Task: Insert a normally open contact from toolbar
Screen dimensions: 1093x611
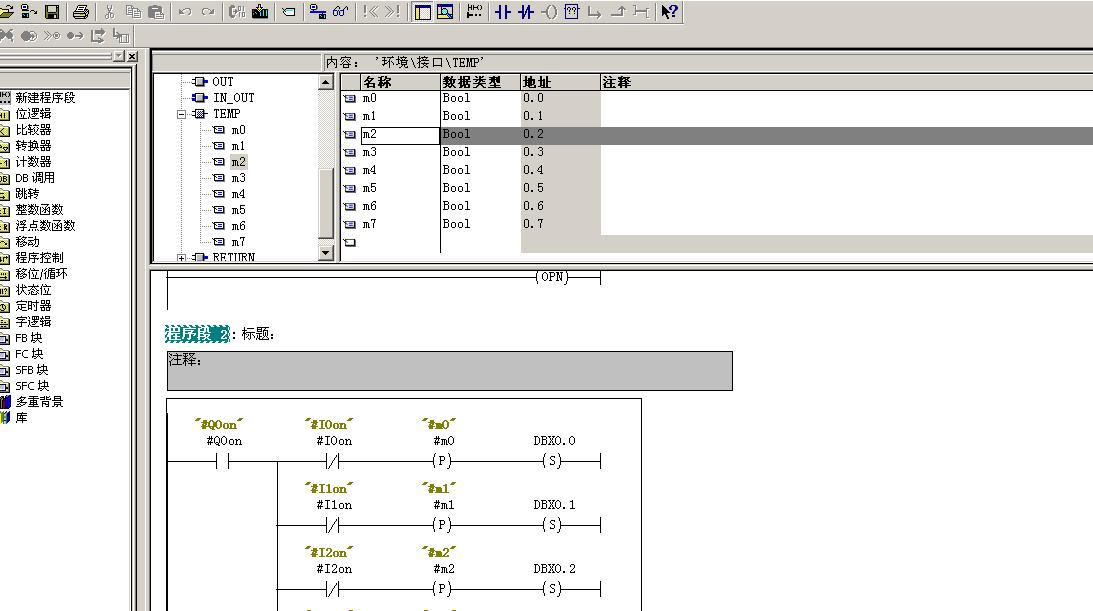Action: pos(502,12)
